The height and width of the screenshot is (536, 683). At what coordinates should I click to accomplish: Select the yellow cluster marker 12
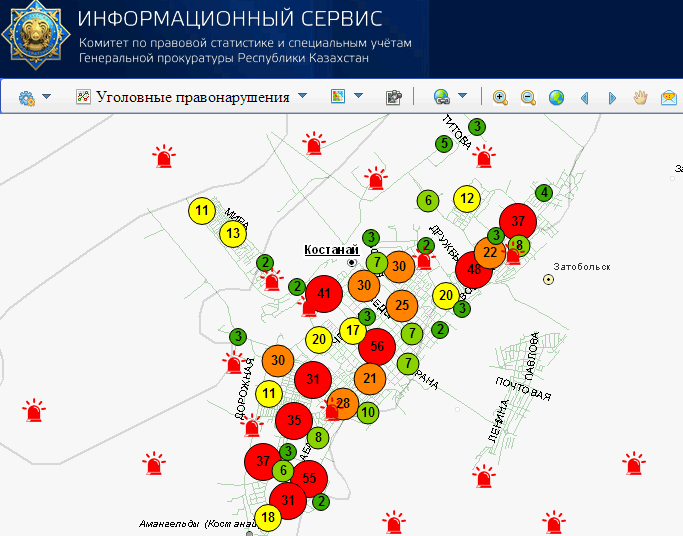[x=467, y=199]
